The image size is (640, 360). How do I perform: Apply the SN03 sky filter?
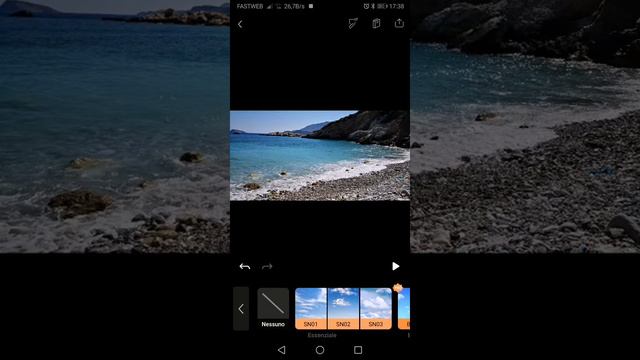click(376, 309)
